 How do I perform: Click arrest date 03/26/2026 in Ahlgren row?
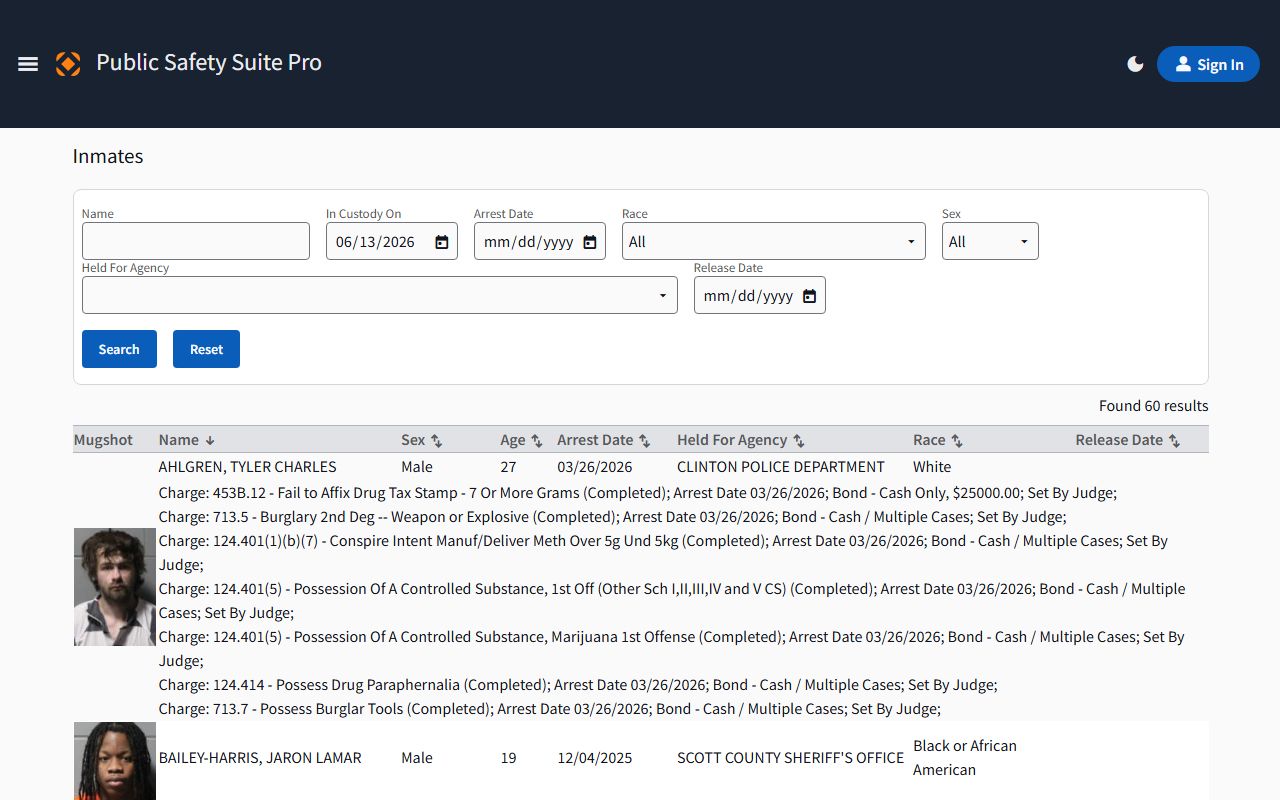point(595,467)
